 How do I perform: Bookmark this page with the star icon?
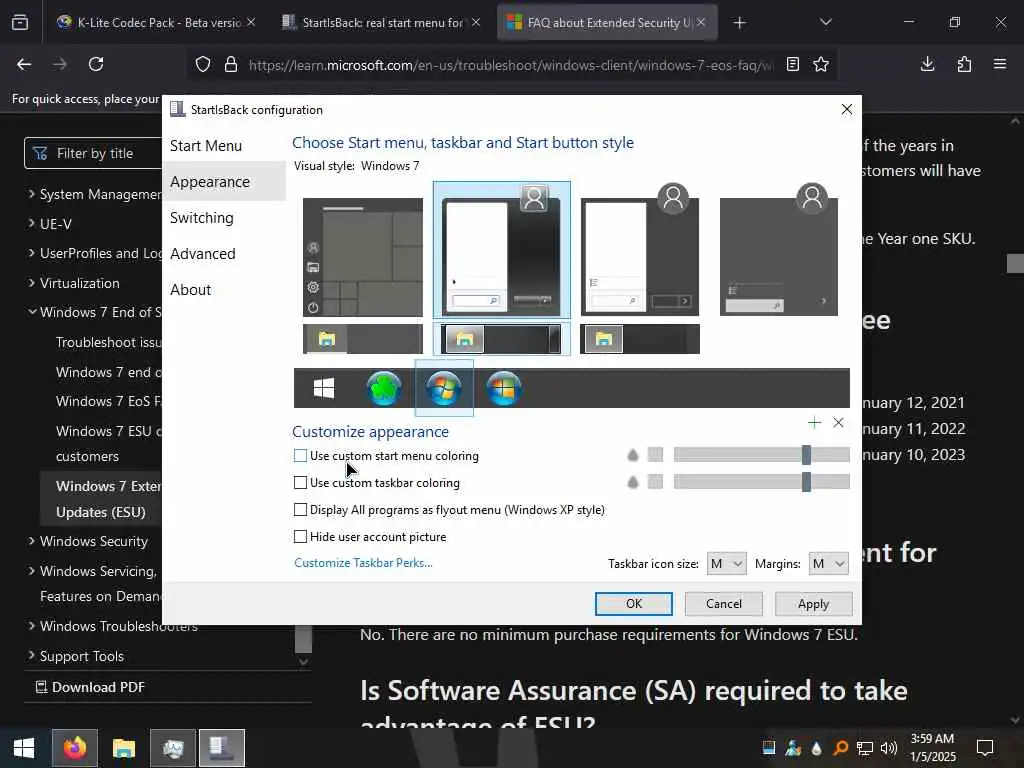(821, 64)
